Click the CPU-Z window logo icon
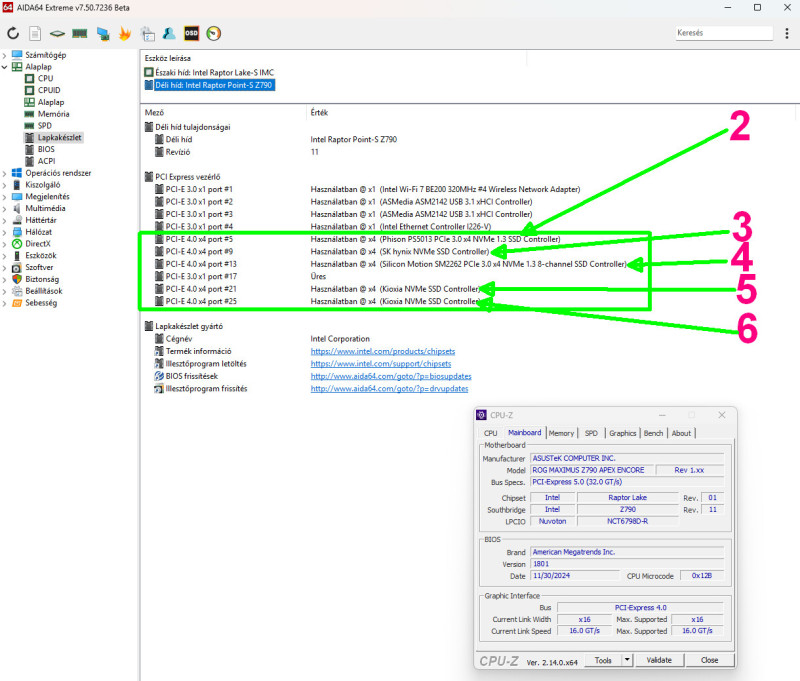 pyautogui.click(x=481, y=415)
